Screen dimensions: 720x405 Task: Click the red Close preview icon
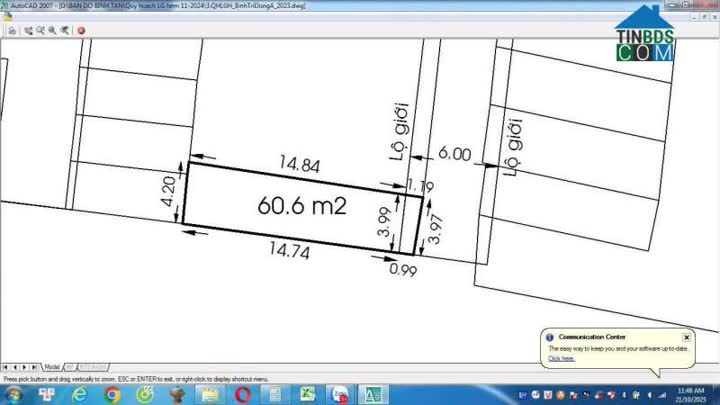tap(81, 30)
